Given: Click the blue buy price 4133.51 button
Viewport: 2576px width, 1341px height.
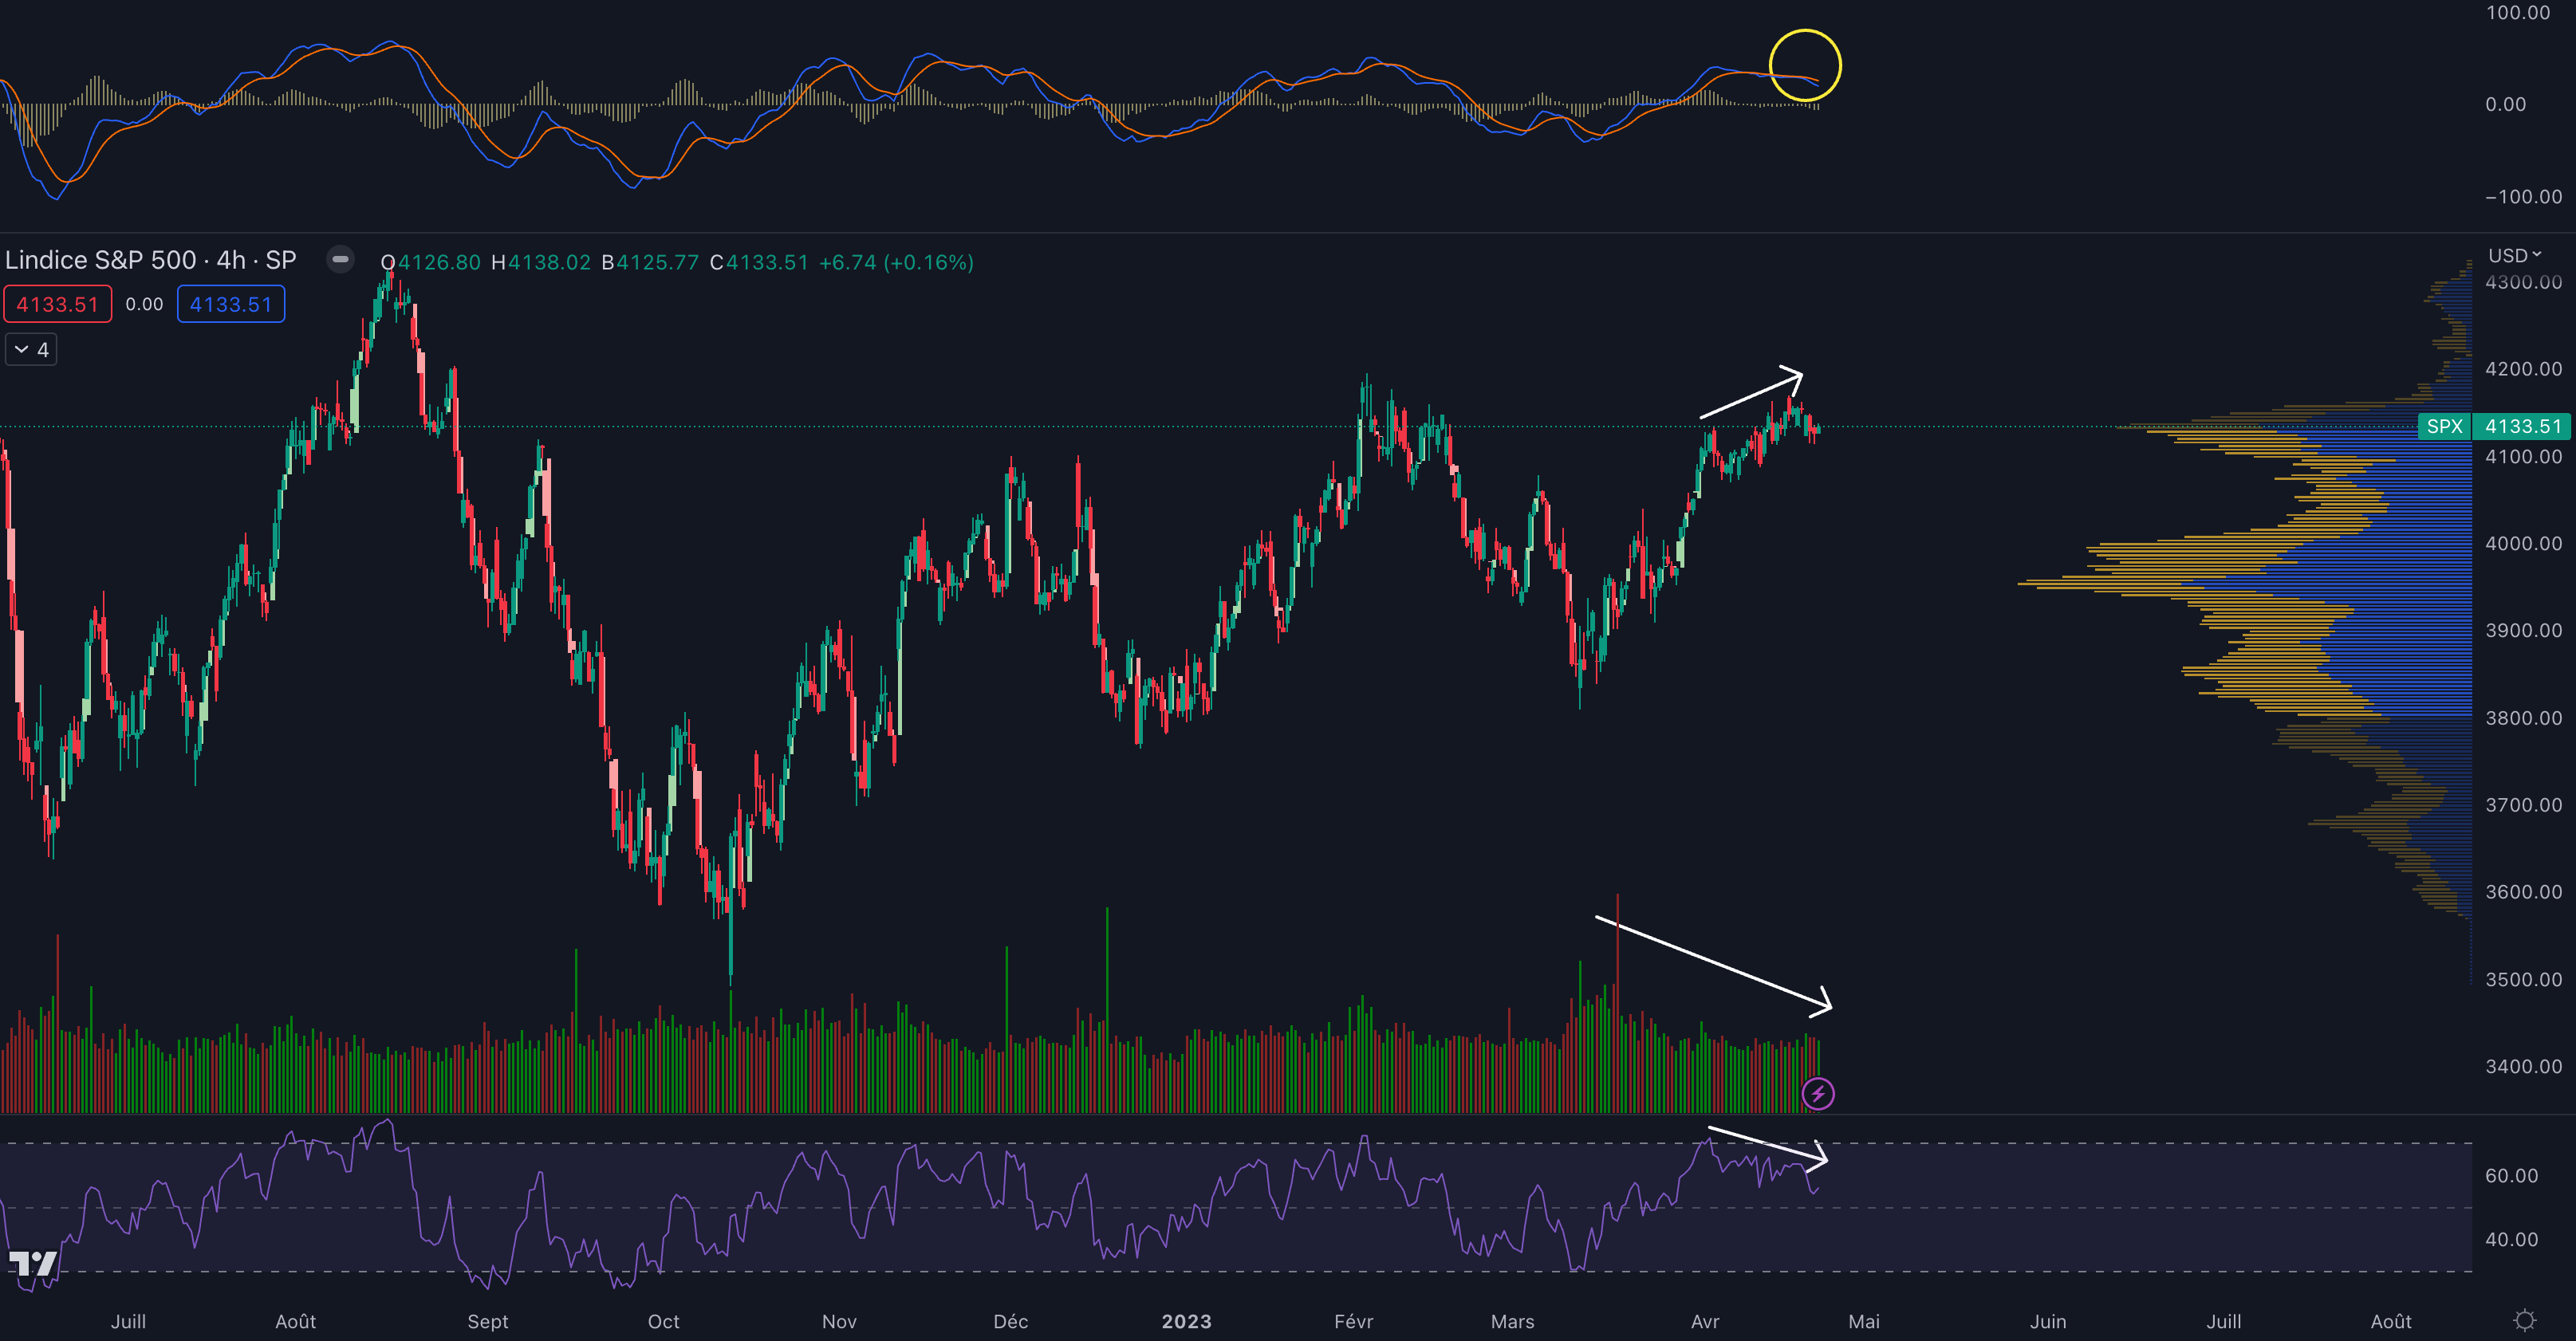Looking at the screenshot, I should [231, 305].
